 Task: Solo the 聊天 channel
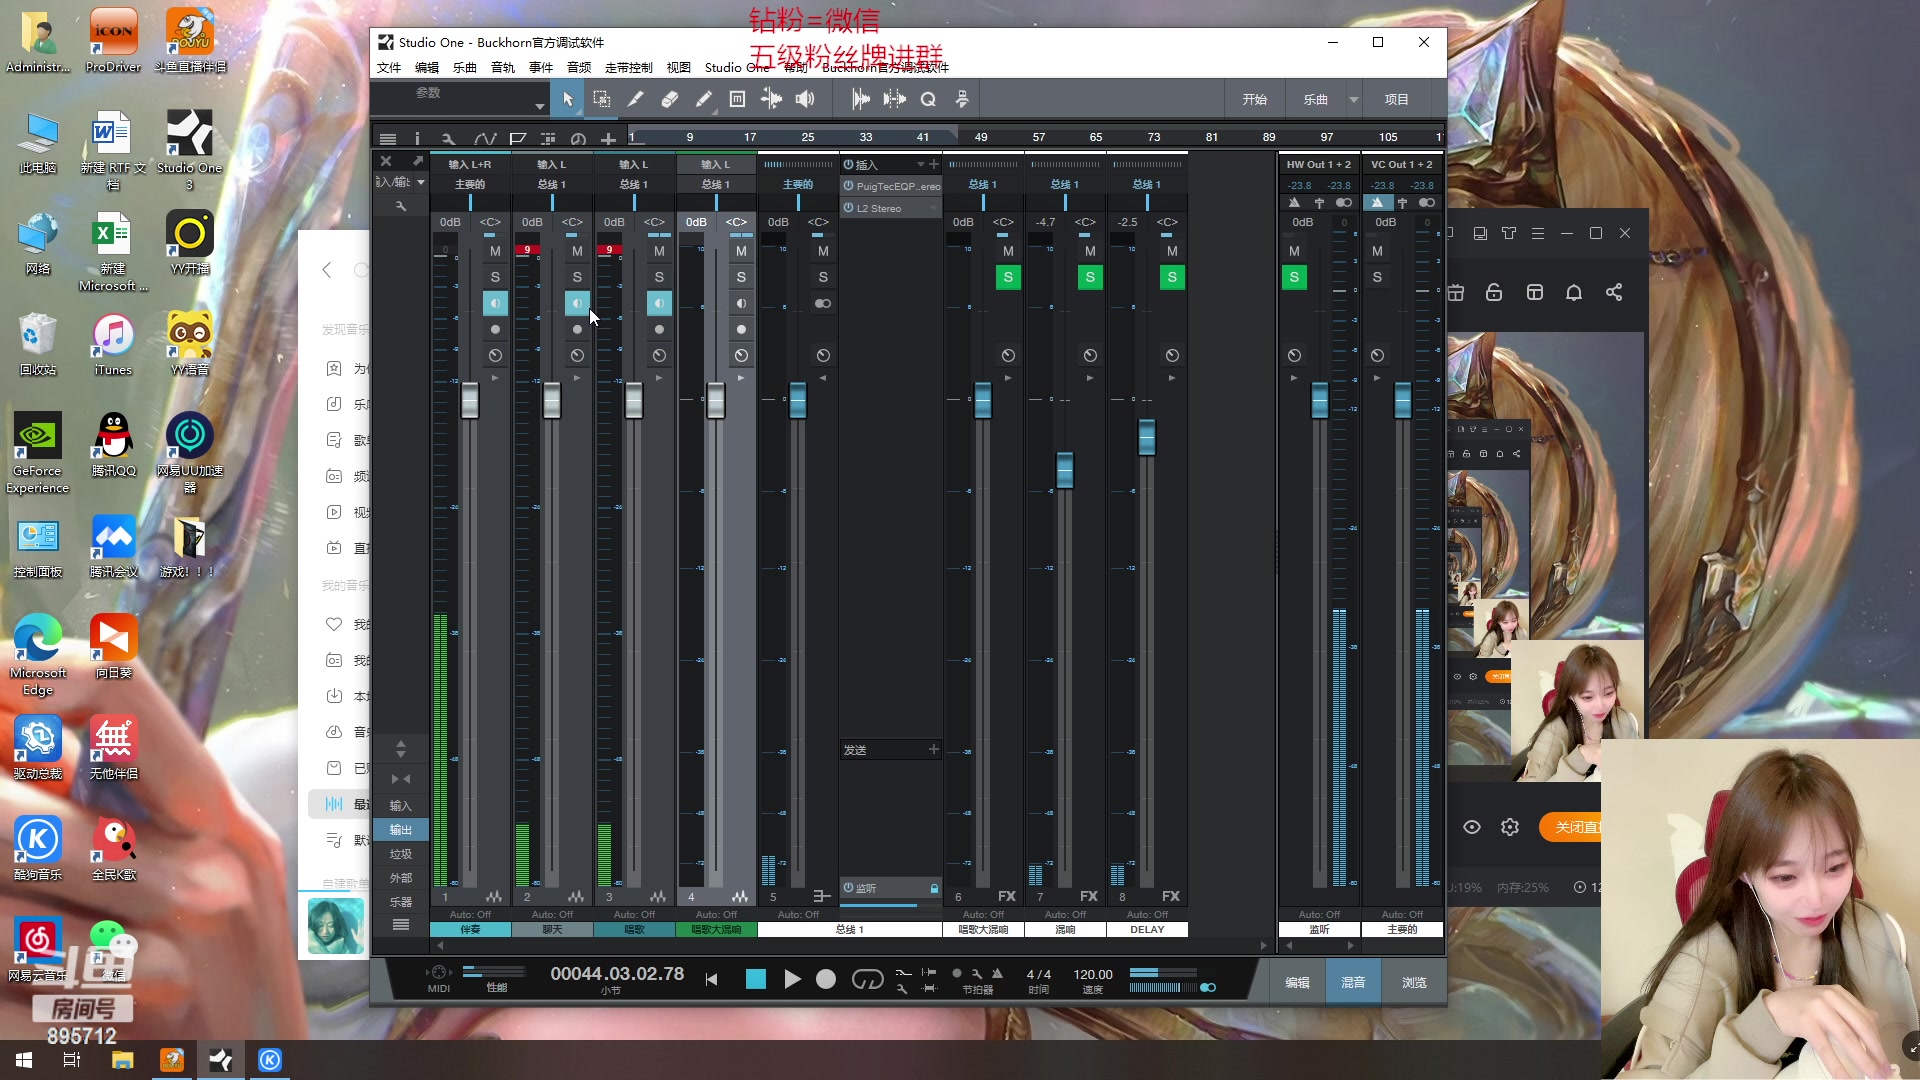pyautogui.click(x=577, y=277)
